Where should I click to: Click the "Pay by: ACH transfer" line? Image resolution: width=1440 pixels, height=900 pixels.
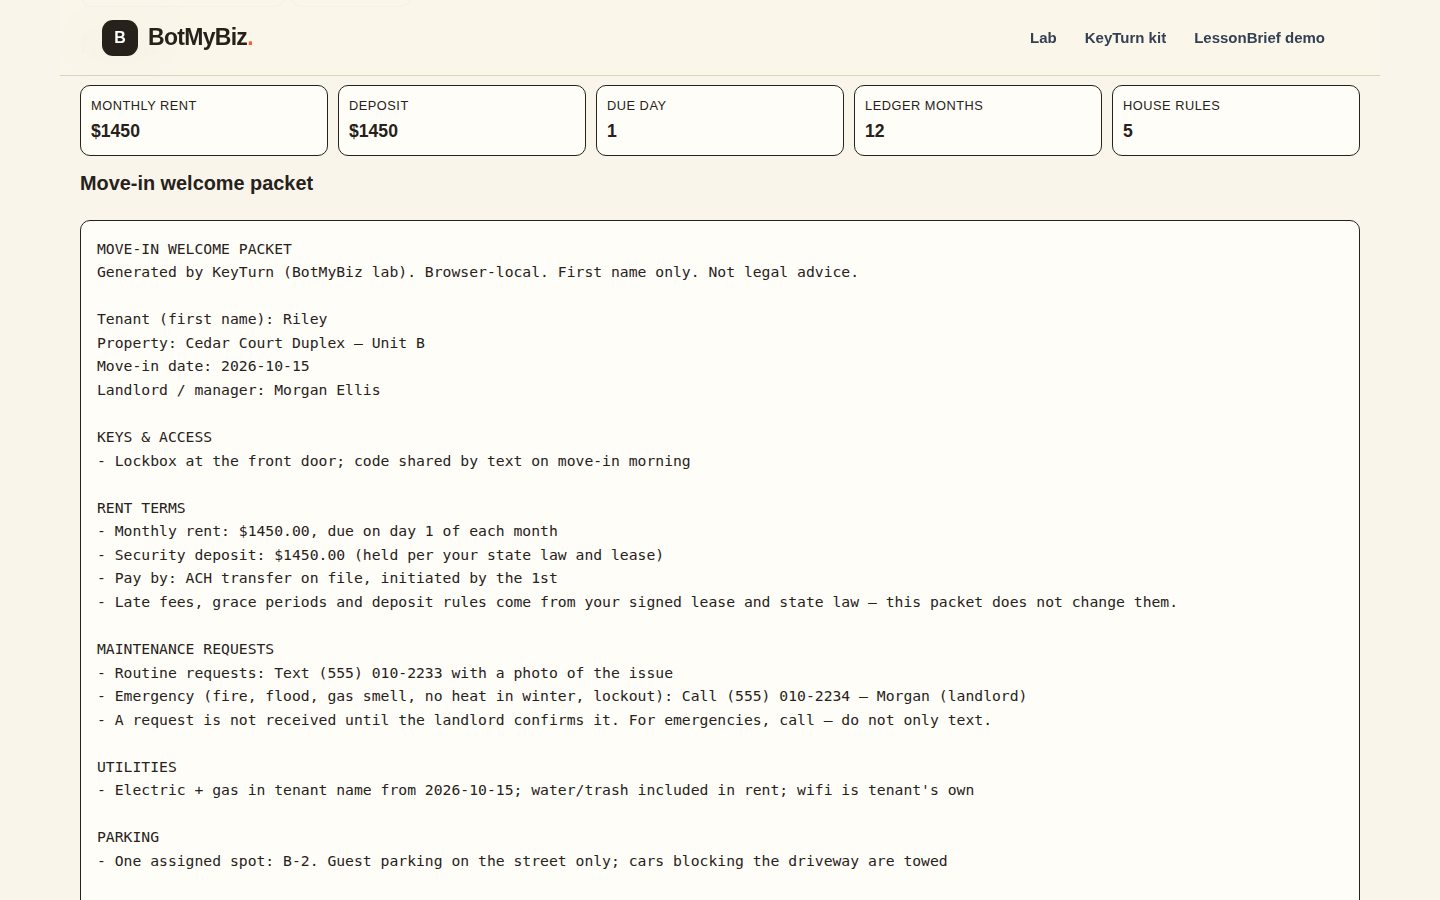click(327, 578)
